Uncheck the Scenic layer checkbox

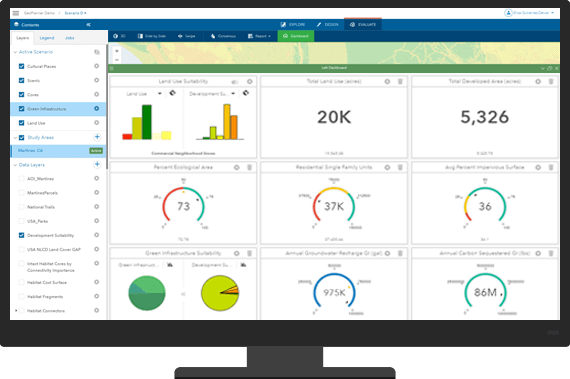pos(21,80)
